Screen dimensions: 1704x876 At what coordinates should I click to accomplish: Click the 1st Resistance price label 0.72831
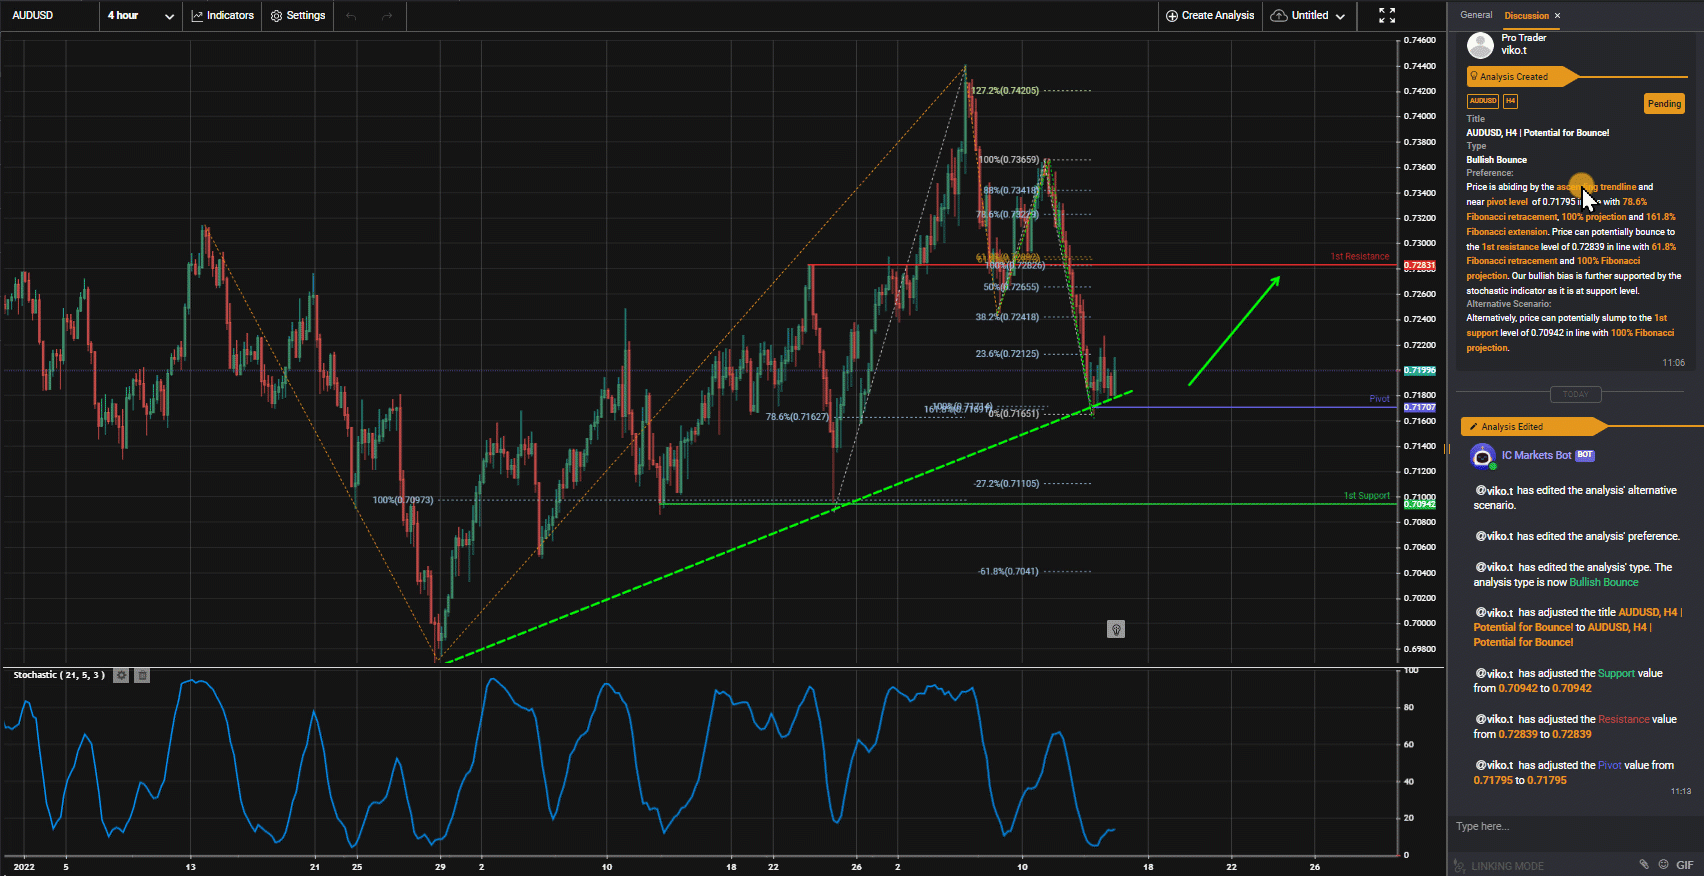pos(1419,266)
